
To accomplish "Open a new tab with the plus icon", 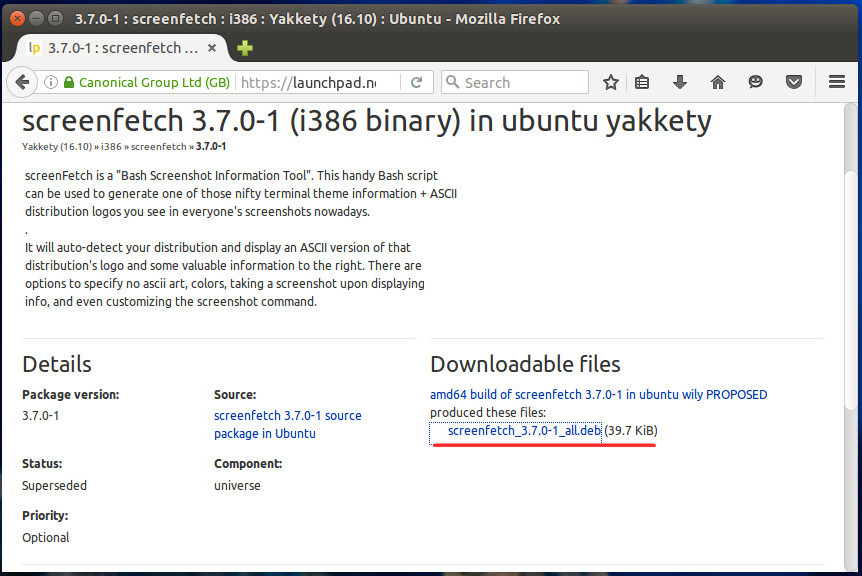I will click(x=245, y=48).
